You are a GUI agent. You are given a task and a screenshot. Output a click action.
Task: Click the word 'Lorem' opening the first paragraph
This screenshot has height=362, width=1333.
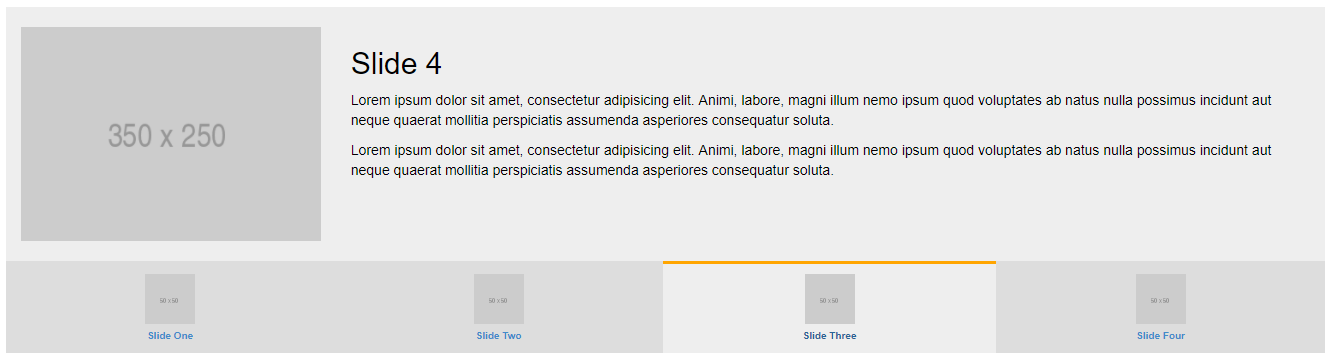370,100
